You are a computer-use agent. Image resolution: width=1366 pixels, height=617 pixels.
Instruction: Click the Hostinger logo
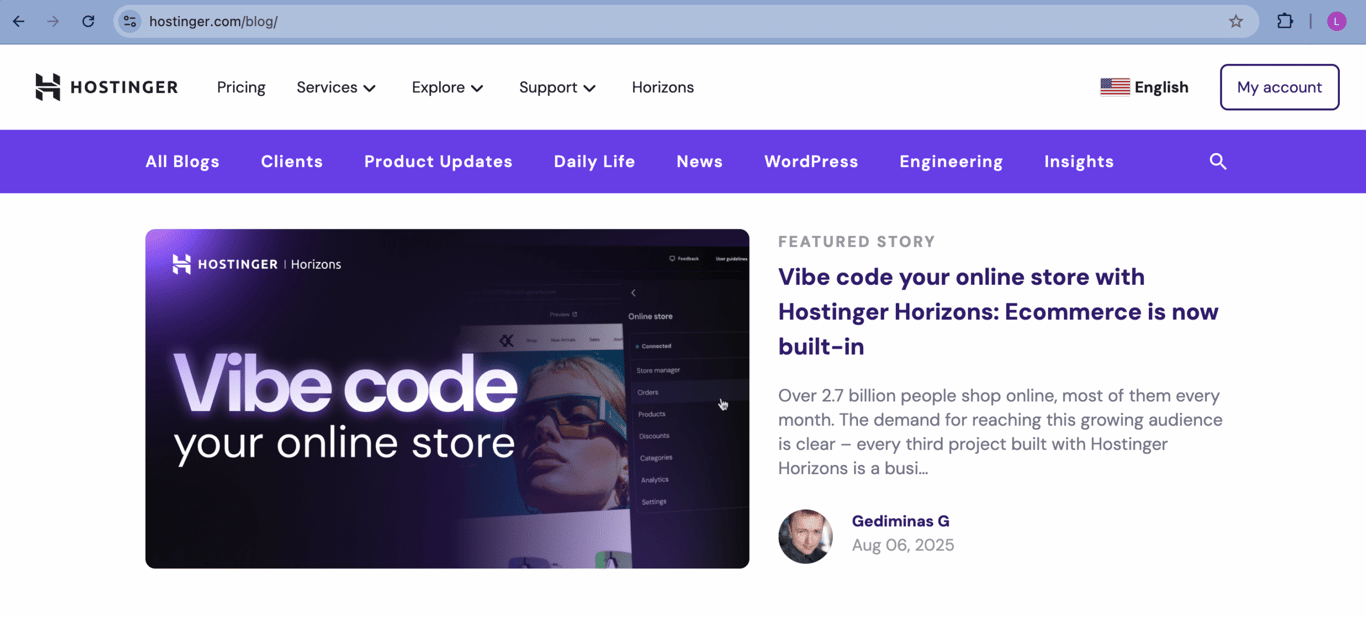click(x=105, y=87)
